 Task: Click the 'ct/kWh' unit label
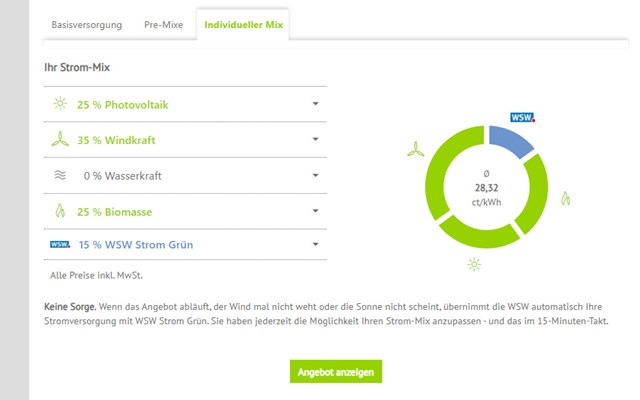tap(486, 202)
